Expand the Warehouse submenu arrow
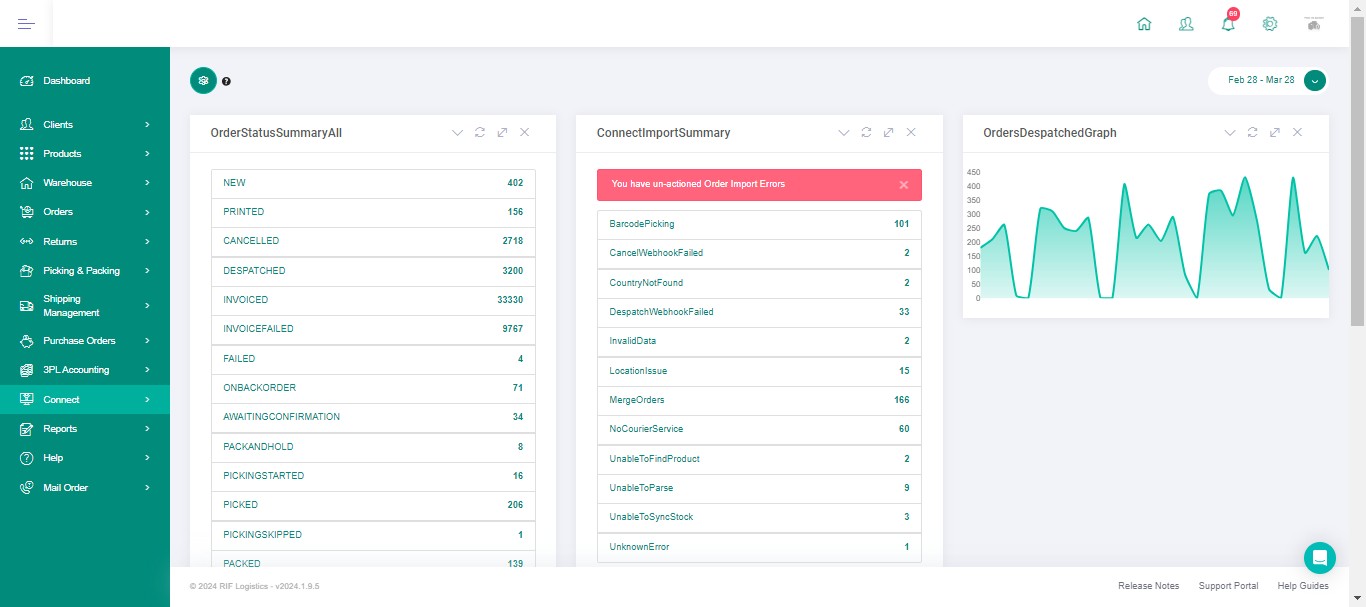The height and width of the screenshot is (607, 1366). point(147,183)
